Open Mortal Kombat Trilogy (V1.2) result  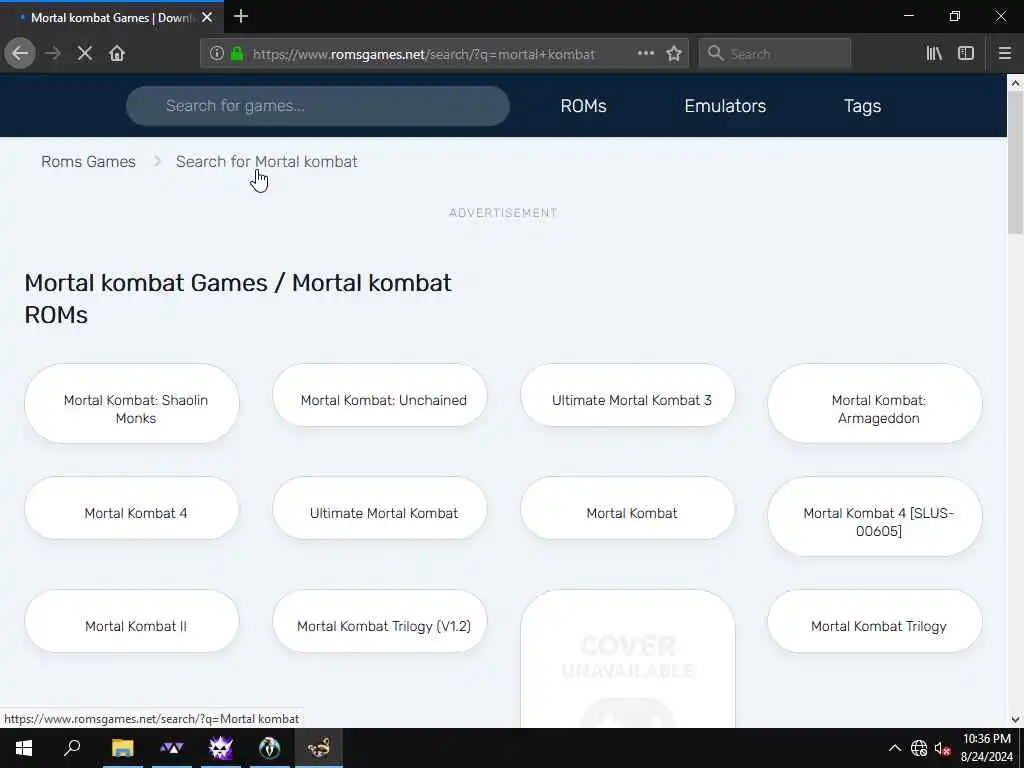pyautogui.click(x=380, y=621)
